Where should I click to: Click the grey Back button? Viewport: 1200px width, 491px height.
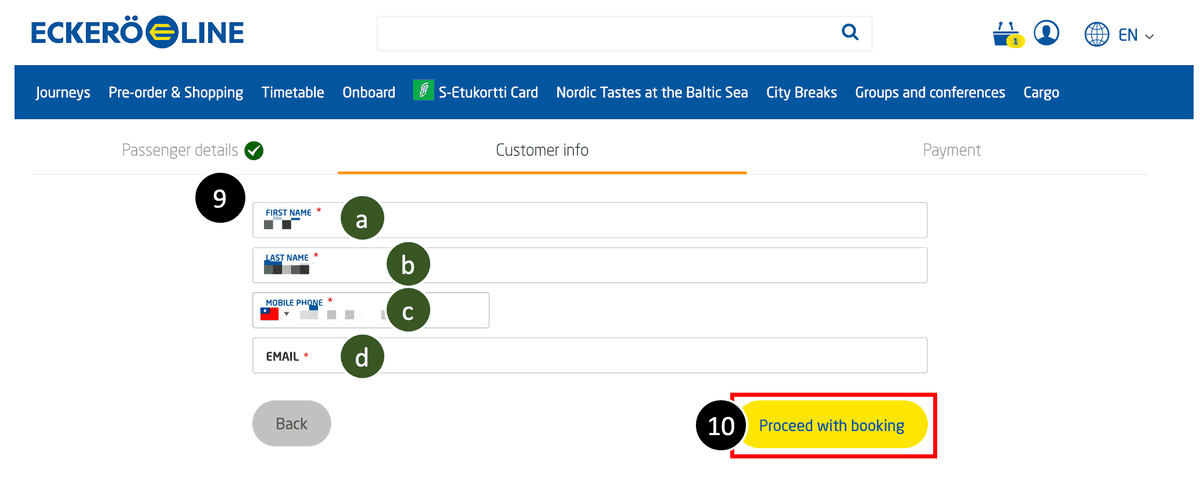point(291,423)
